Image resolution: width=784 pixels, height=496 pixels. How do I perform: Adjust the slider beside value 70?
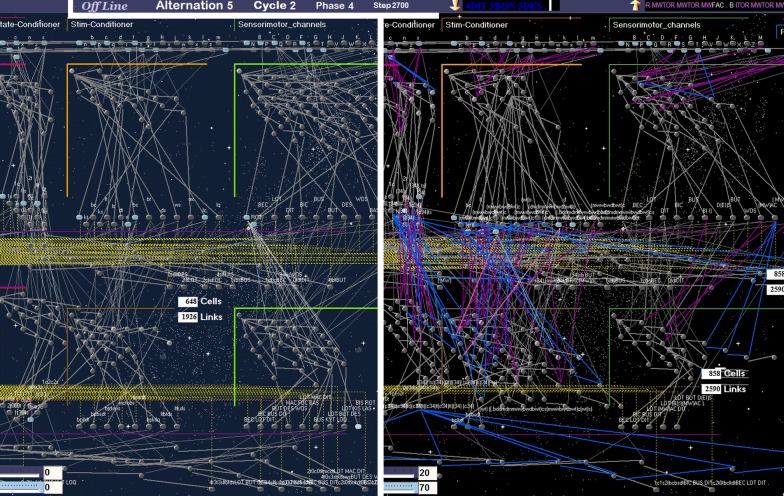pyautogui.click(x=400, y=488)
